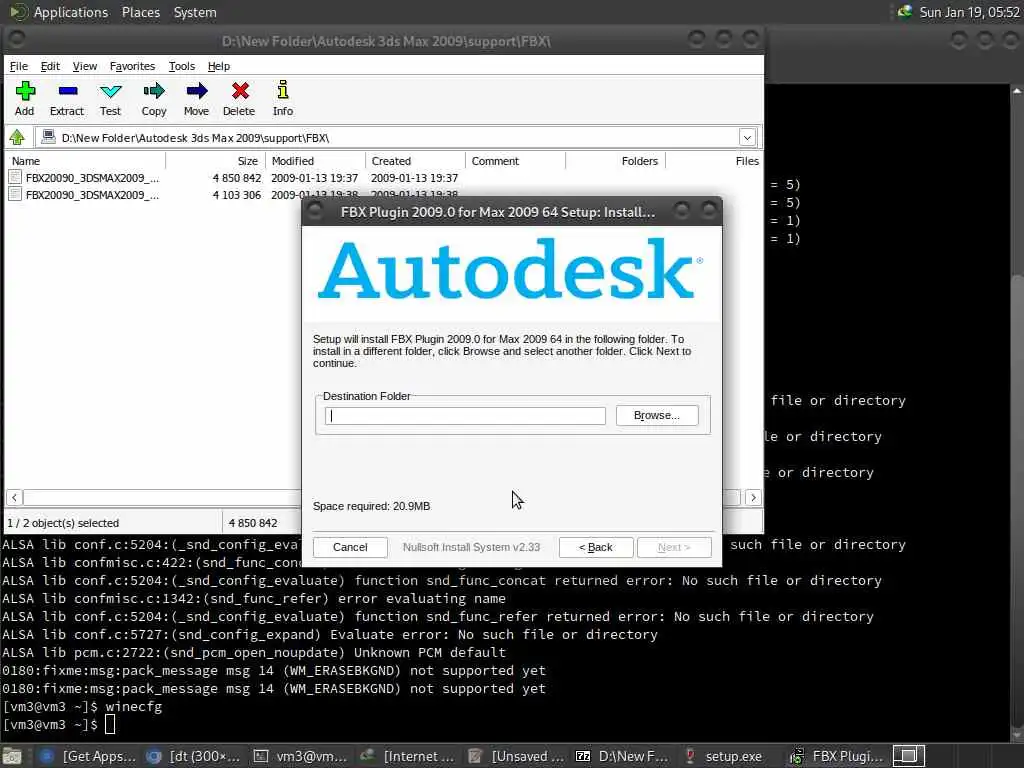
Task: Select file with size 4 103 306
Action: tap(236, 195)
